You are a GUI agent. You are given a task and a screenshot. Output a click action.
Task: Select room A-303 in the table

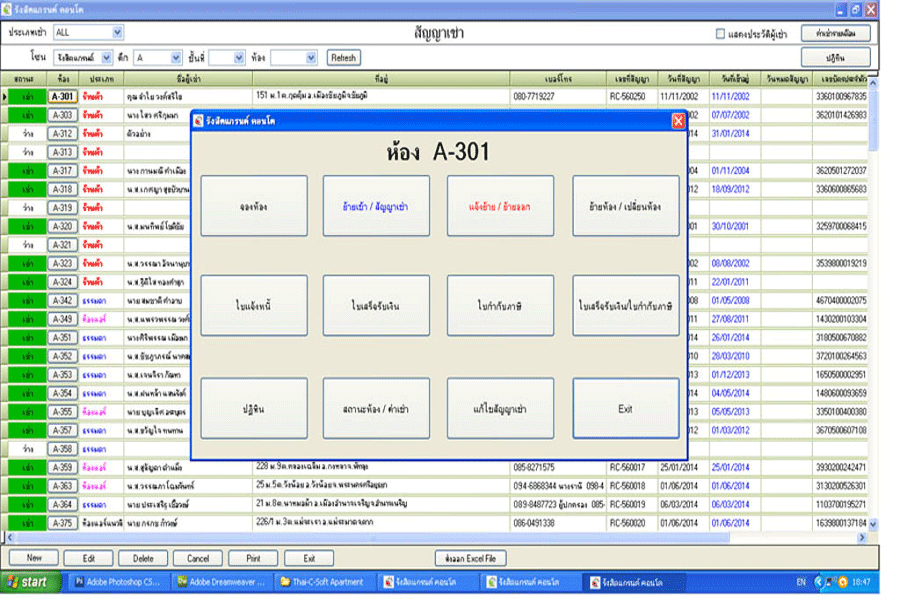point(62,115)
